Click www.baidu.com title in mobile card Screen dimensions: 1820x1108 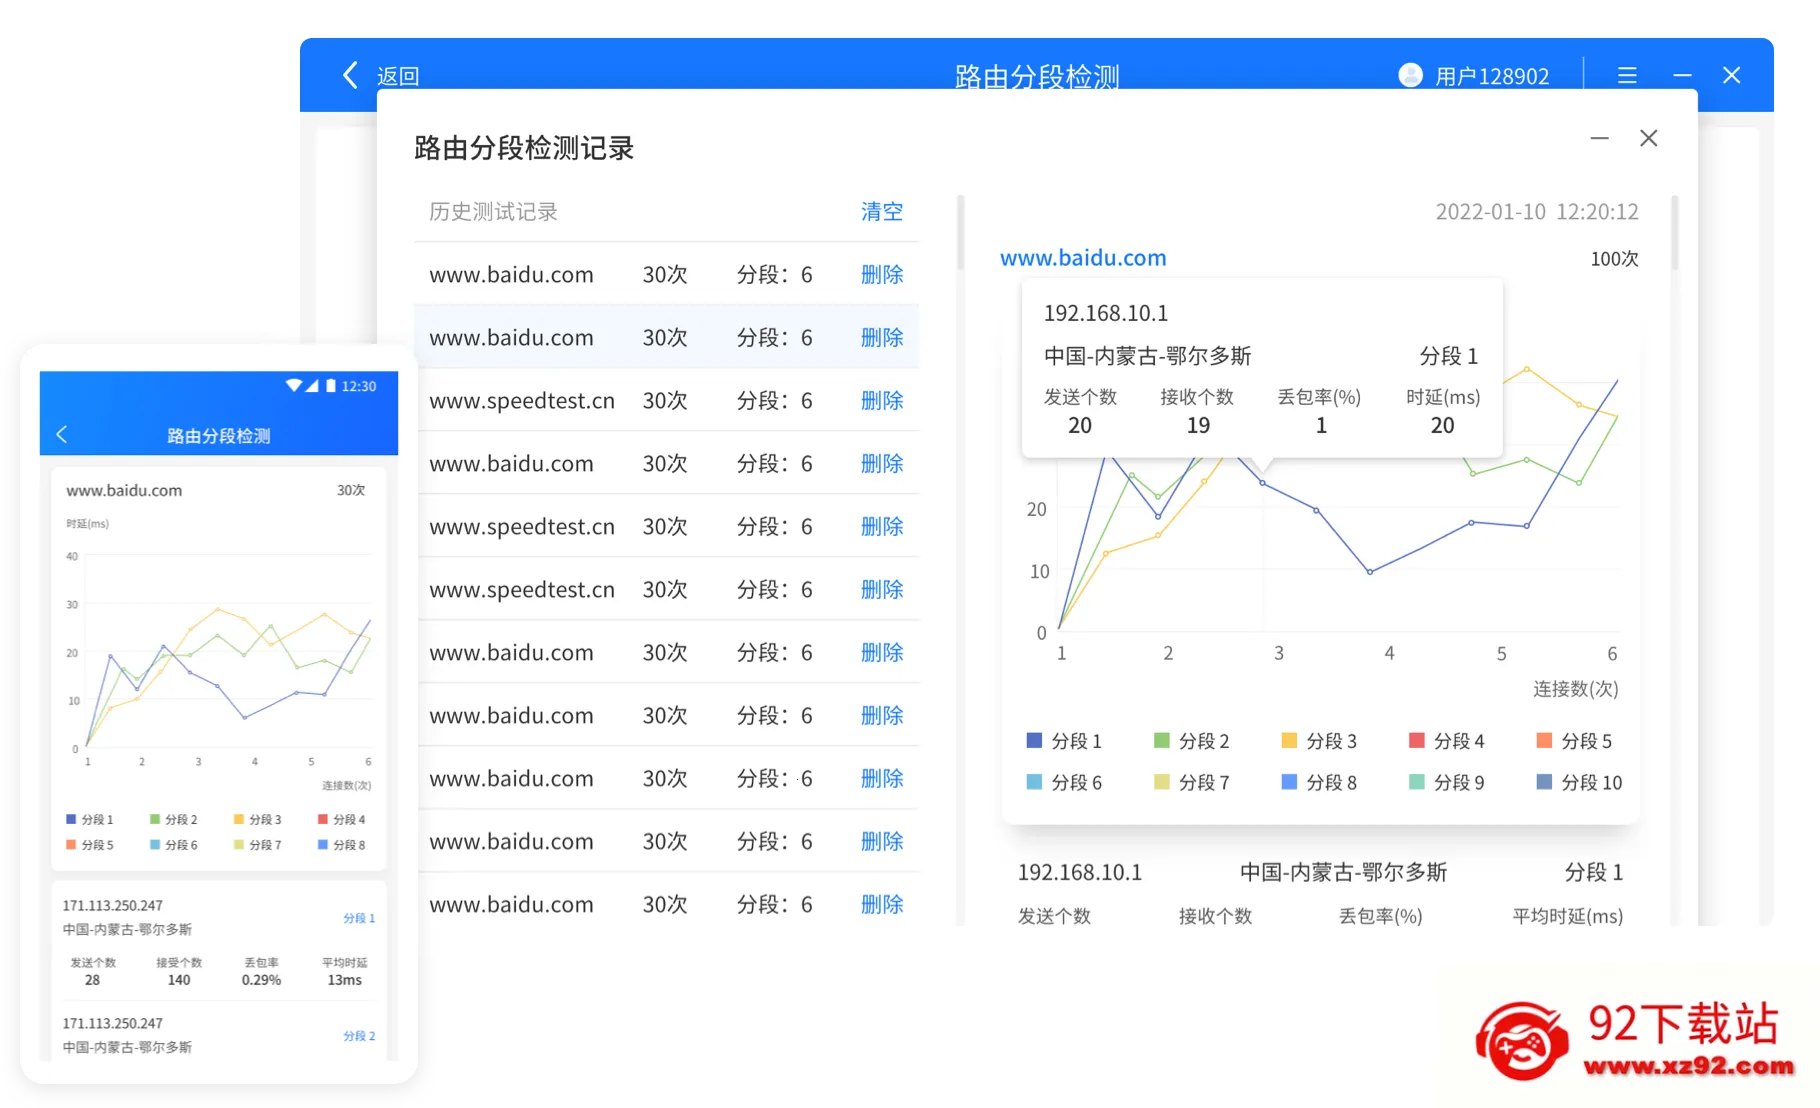[x=124, y=490]
